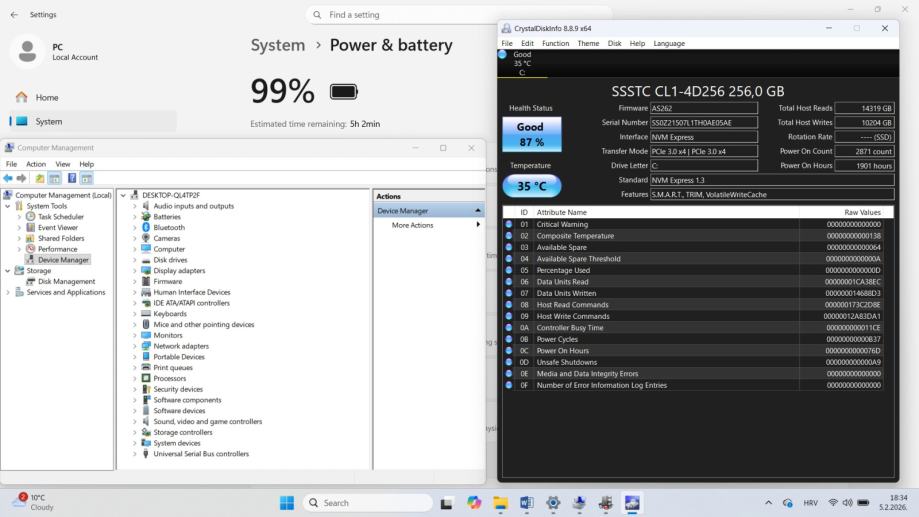919x517 pixels.
Task: Click the Serial Number field
Action: 704,123
